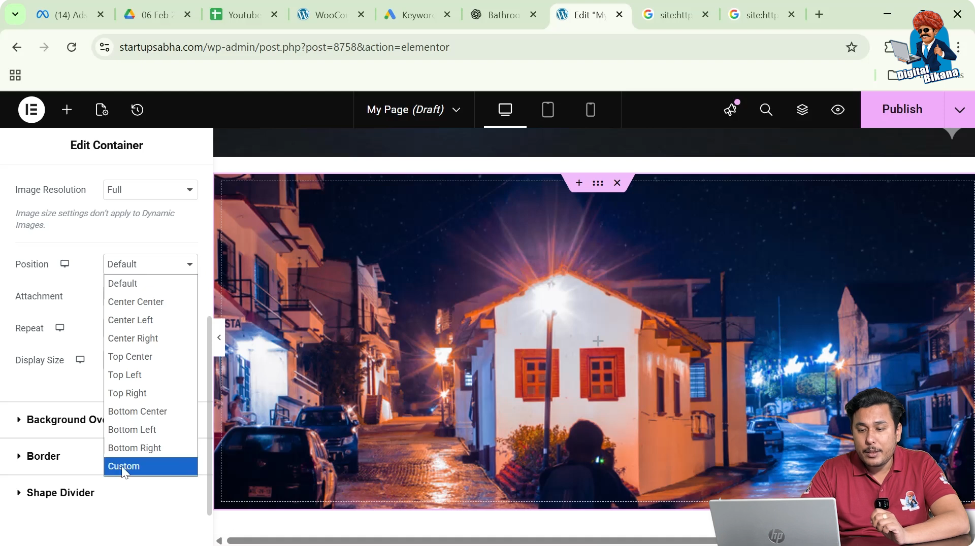Viewport: 975px width, 546px height.
Task: Toggle the Display Size responsive device icon
Action: (80, 360)
